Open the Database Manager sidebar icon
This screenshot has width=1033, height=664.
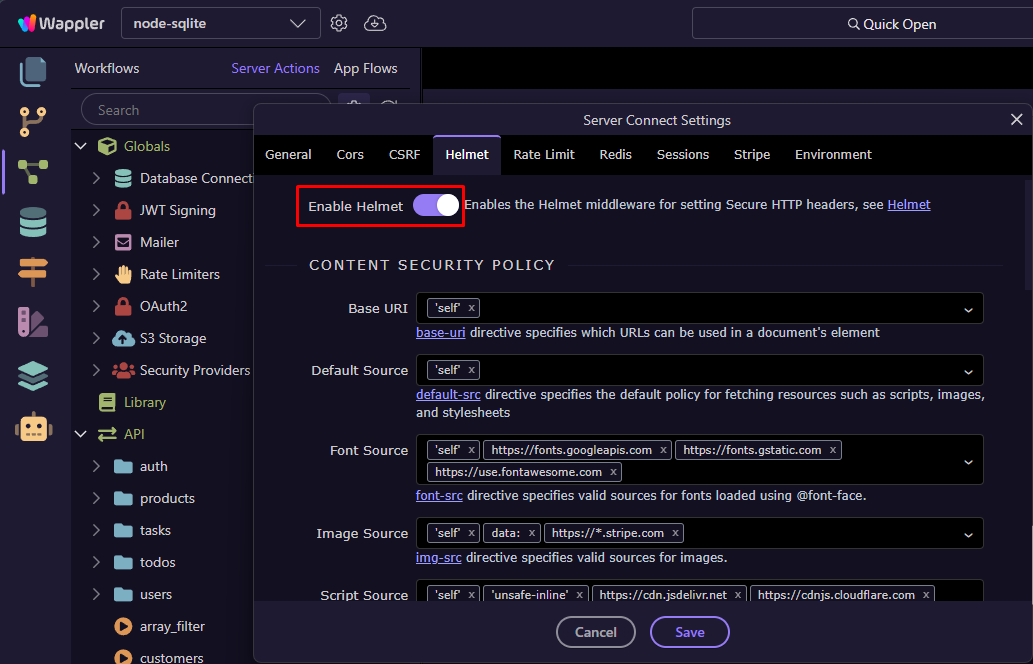pos(33,222)
